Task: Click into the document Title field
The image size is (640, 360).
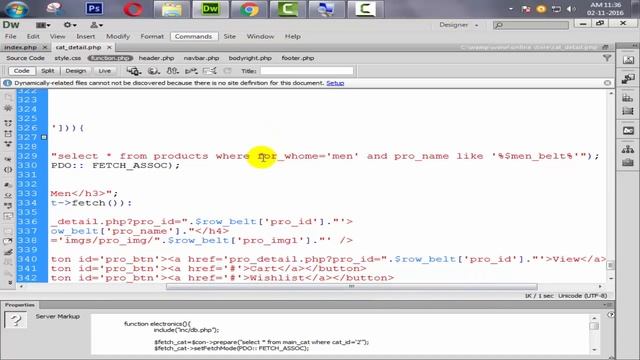Action: [307, 71]
